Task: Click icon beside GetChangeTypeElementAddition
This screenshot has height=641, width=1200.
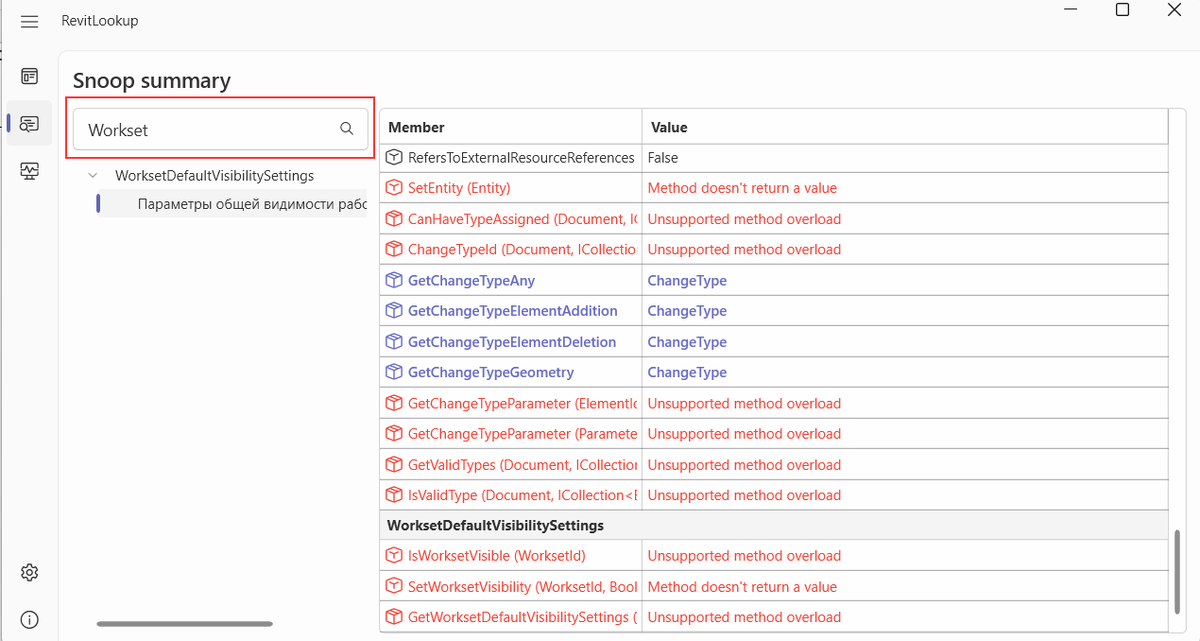Action: (394, 311)
